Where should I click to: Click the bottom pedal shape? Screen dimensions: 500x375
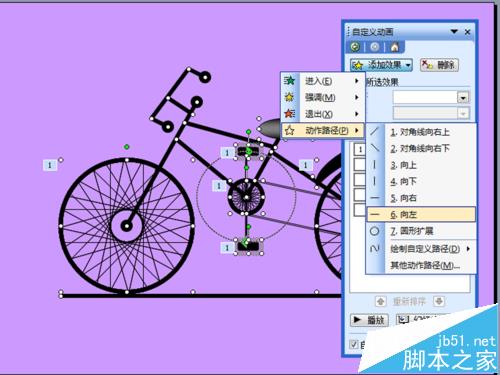click(248, 247)
